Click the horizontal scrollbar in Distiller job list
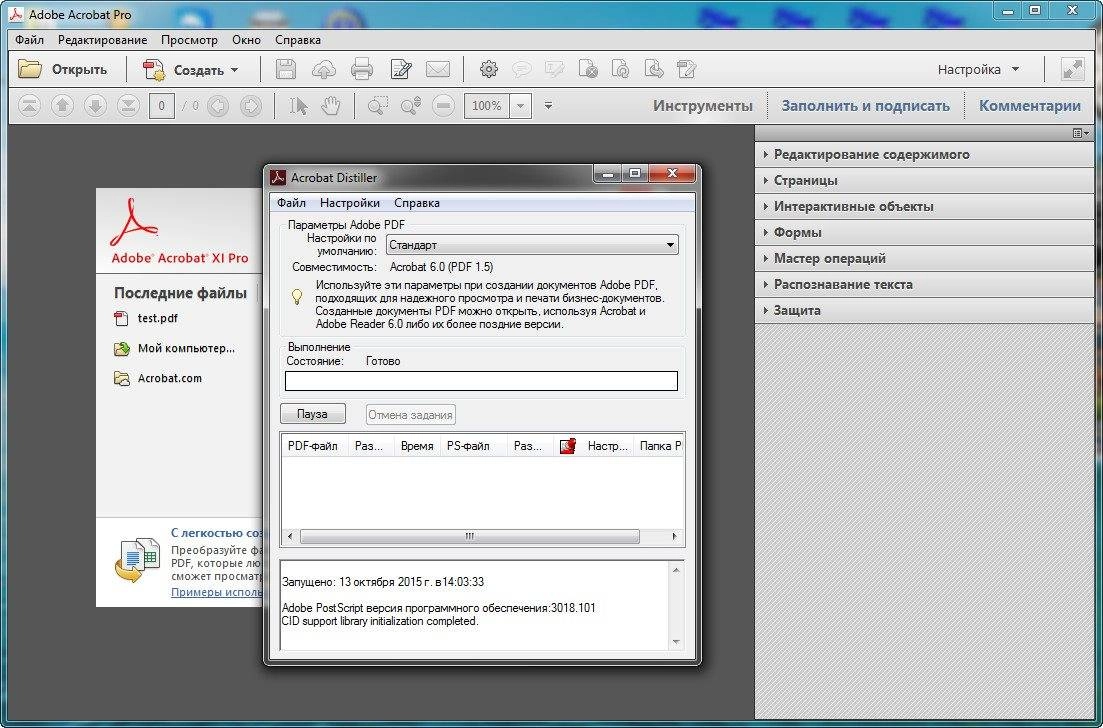Image resolution: width=1103 pixels, height=728 pixels. (469, 537)
